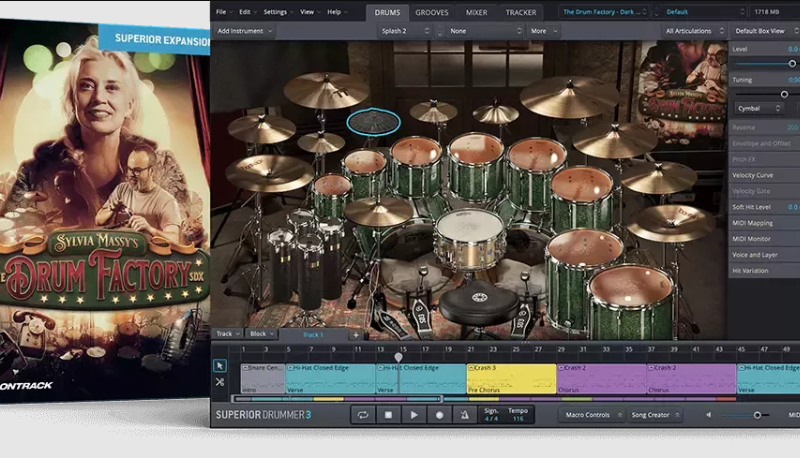Expand the Song Creator panel
This screenshot has width=800, height=458.
[655, 415]
